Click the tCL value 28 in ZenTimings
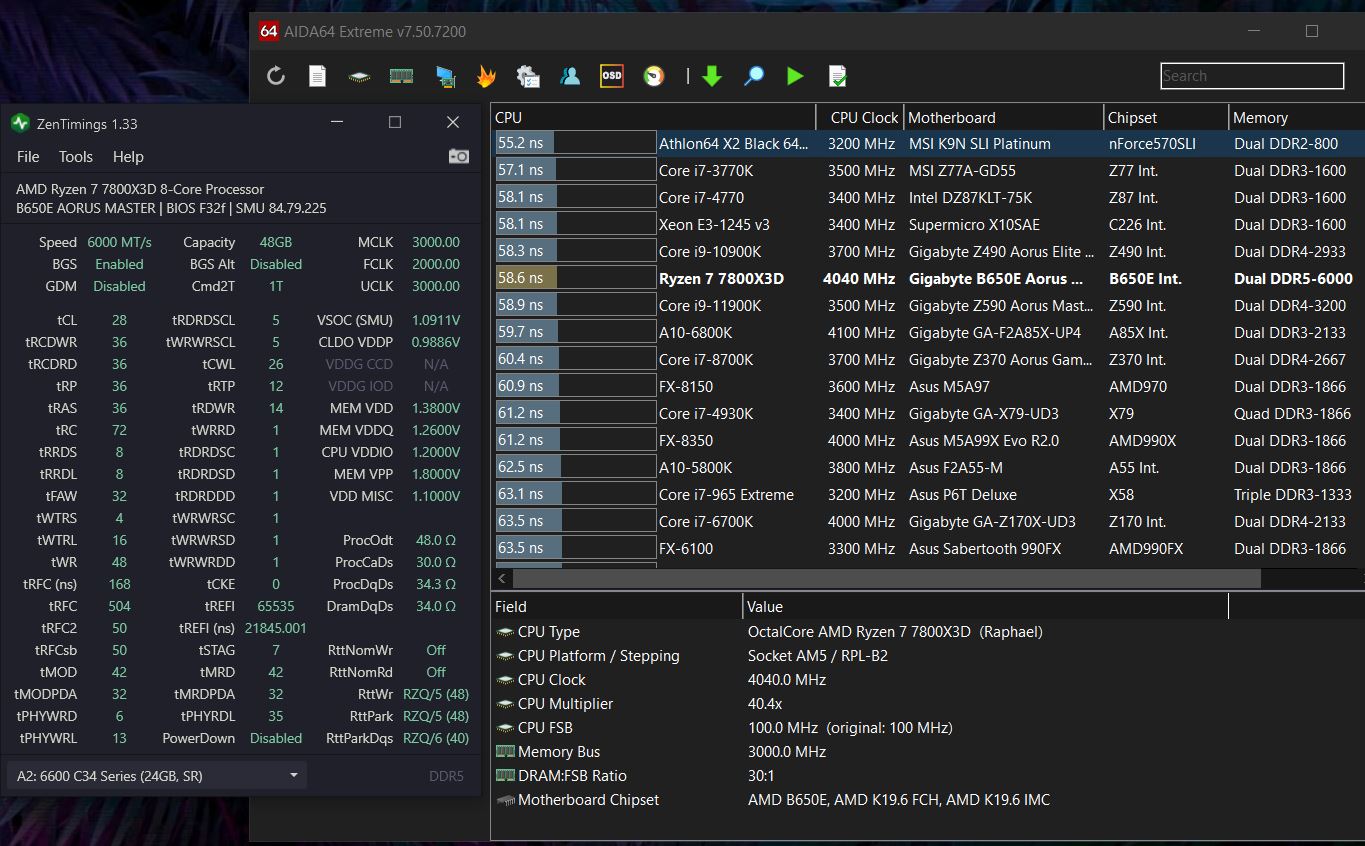Screen dimensions: 1365x846 [x=119, y=320]
